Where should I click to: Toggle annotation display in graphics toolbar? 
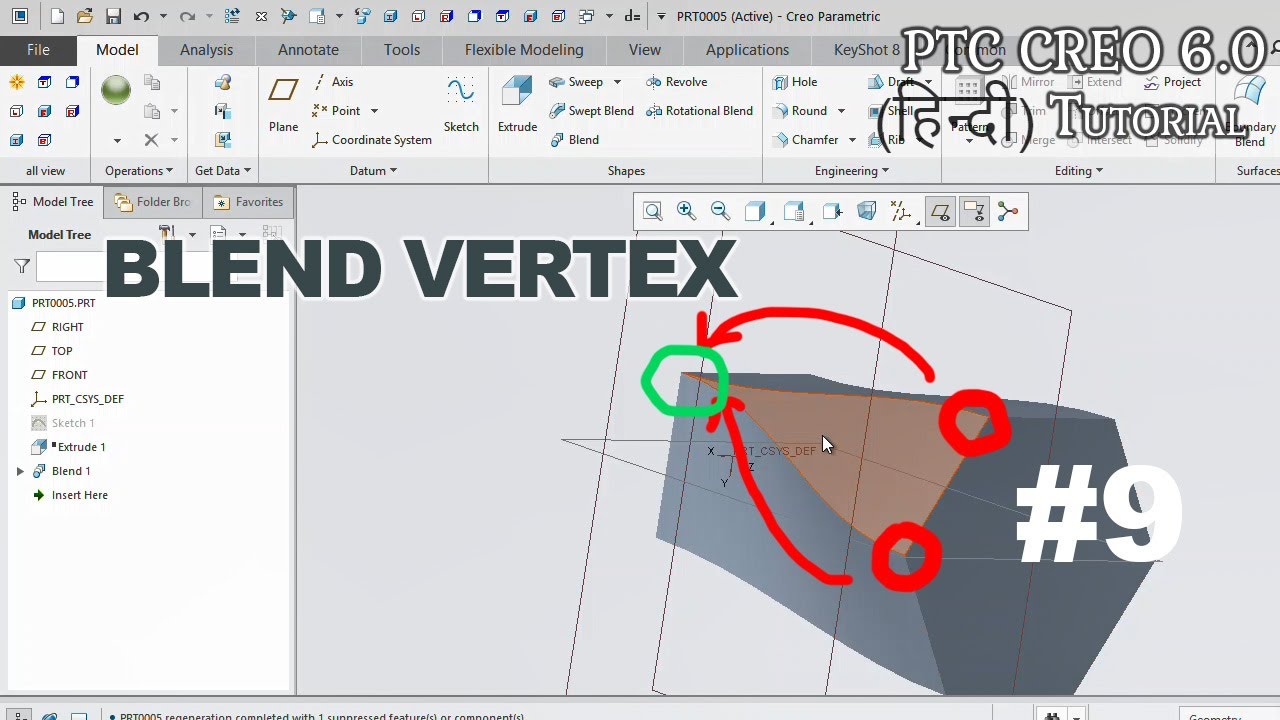click(x=973, y=211)
